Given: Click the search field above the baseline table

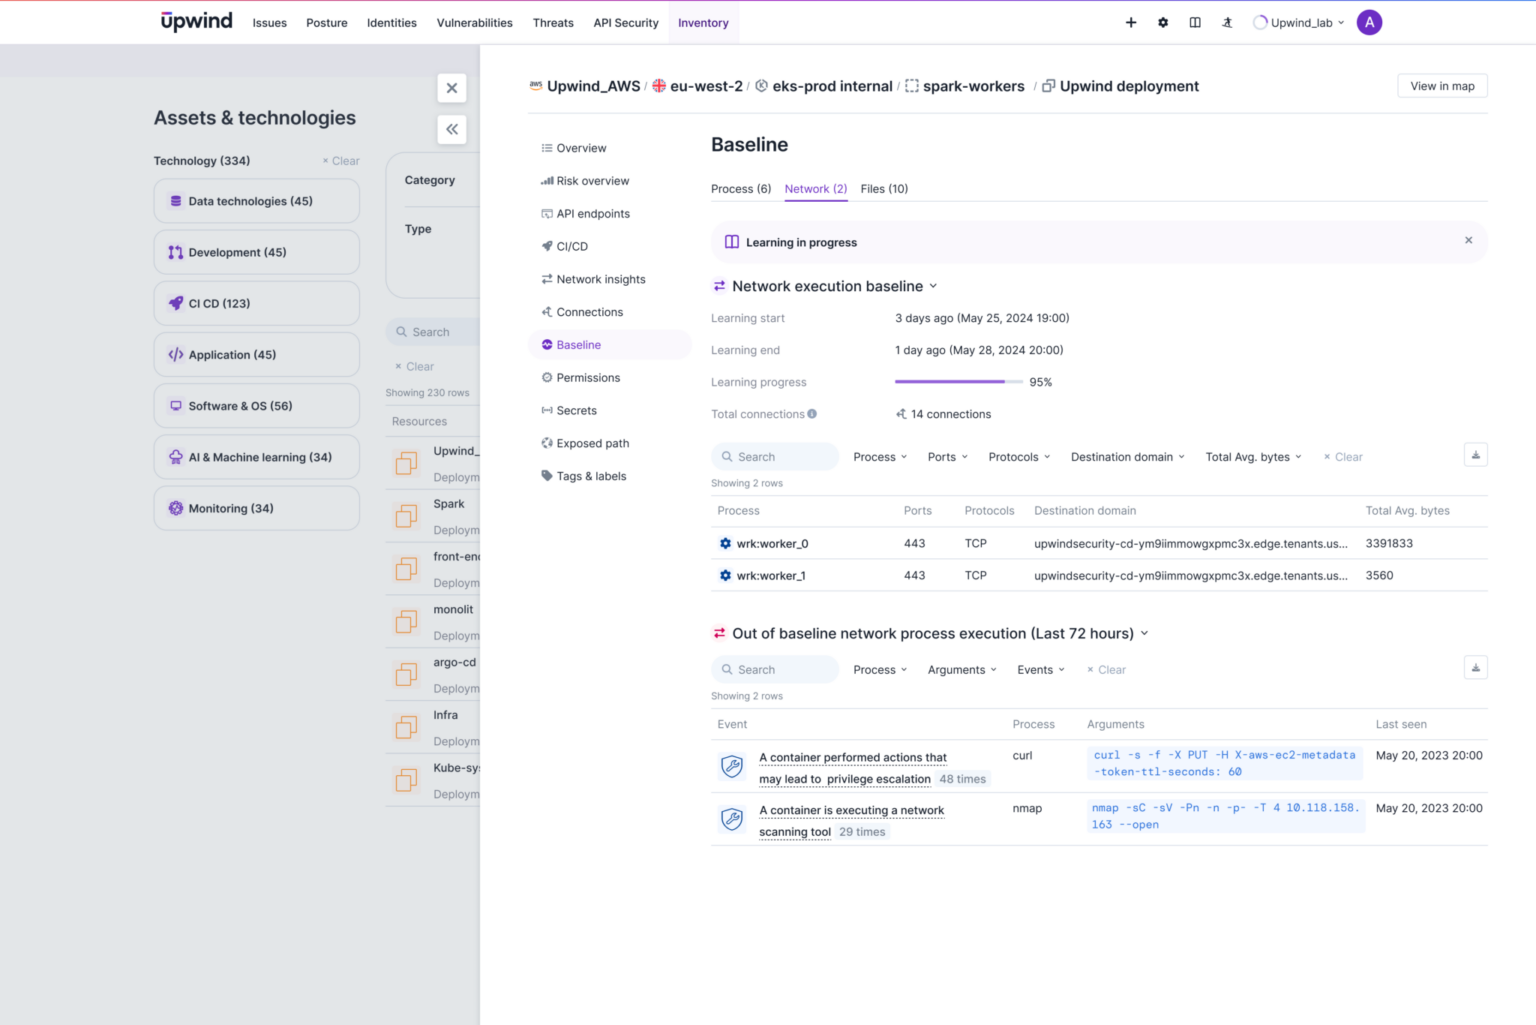Looking at the screenshot, I should tap(775, 456).
